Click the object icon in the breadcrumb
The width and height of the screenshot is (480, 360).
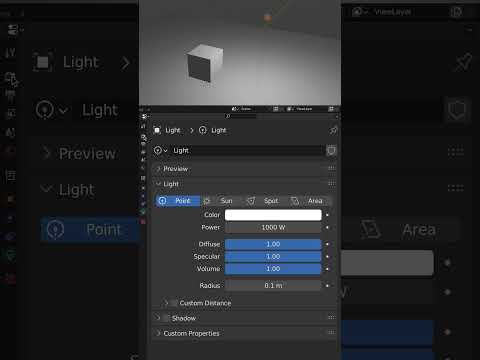pyautogui.click(x=157, y=130)
